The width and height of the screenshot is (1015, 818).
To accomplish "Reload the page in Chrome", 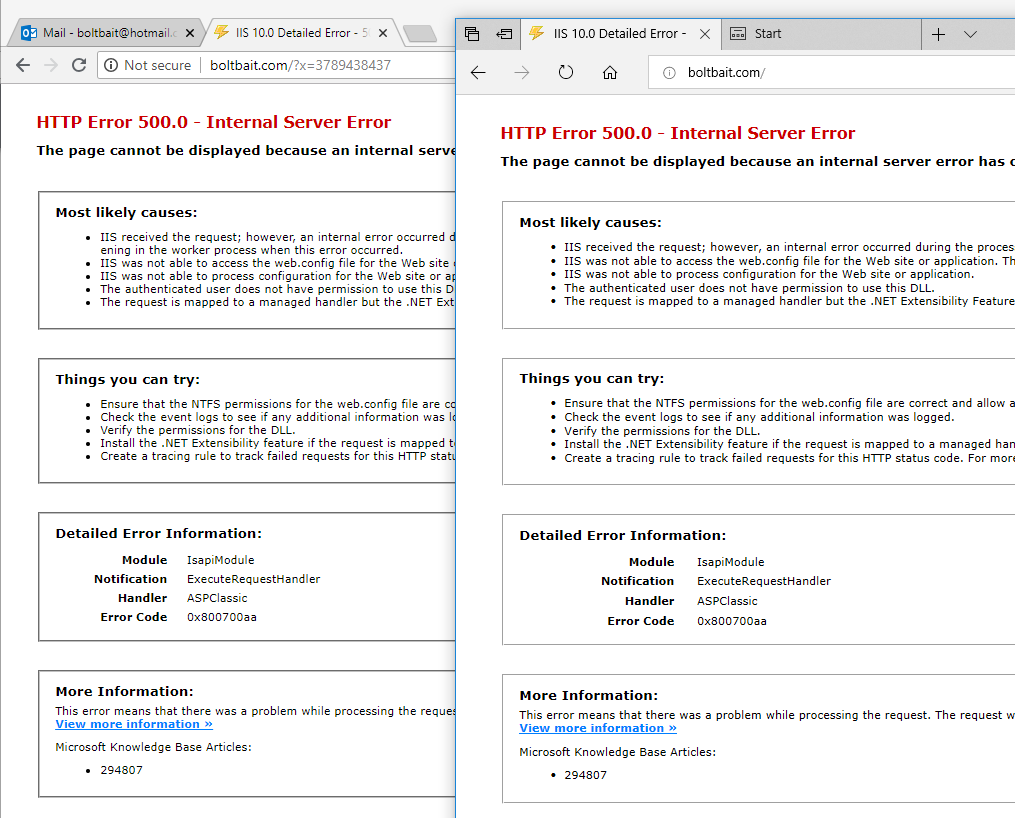I will coord(79,65).
